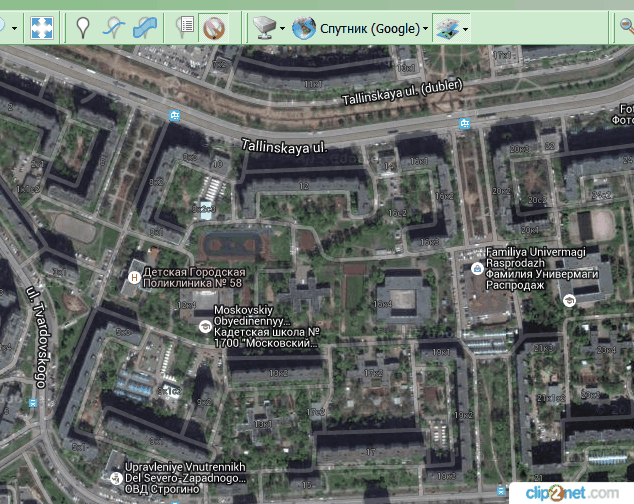Screen dimensions: 634x504
Task: Click the clinic marker for Поликлиника № 58
Action: (134, 277)
